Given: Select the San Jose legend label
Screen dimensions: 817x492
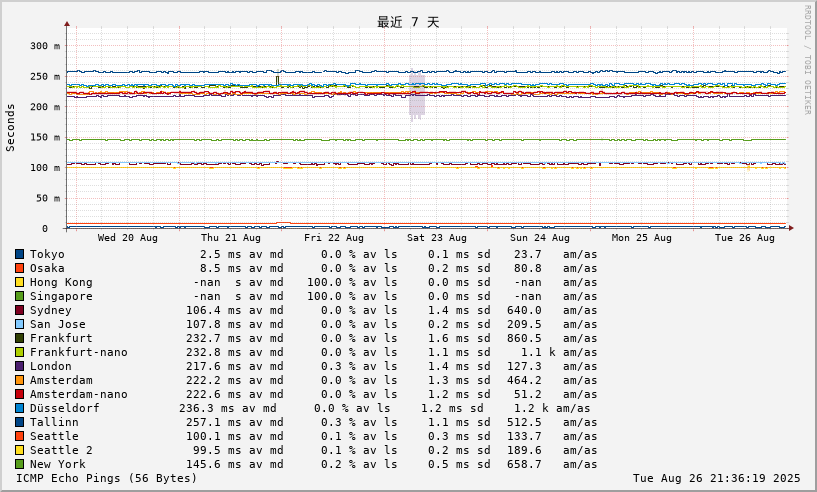Looking at the screenshot, I should (57, 325).
